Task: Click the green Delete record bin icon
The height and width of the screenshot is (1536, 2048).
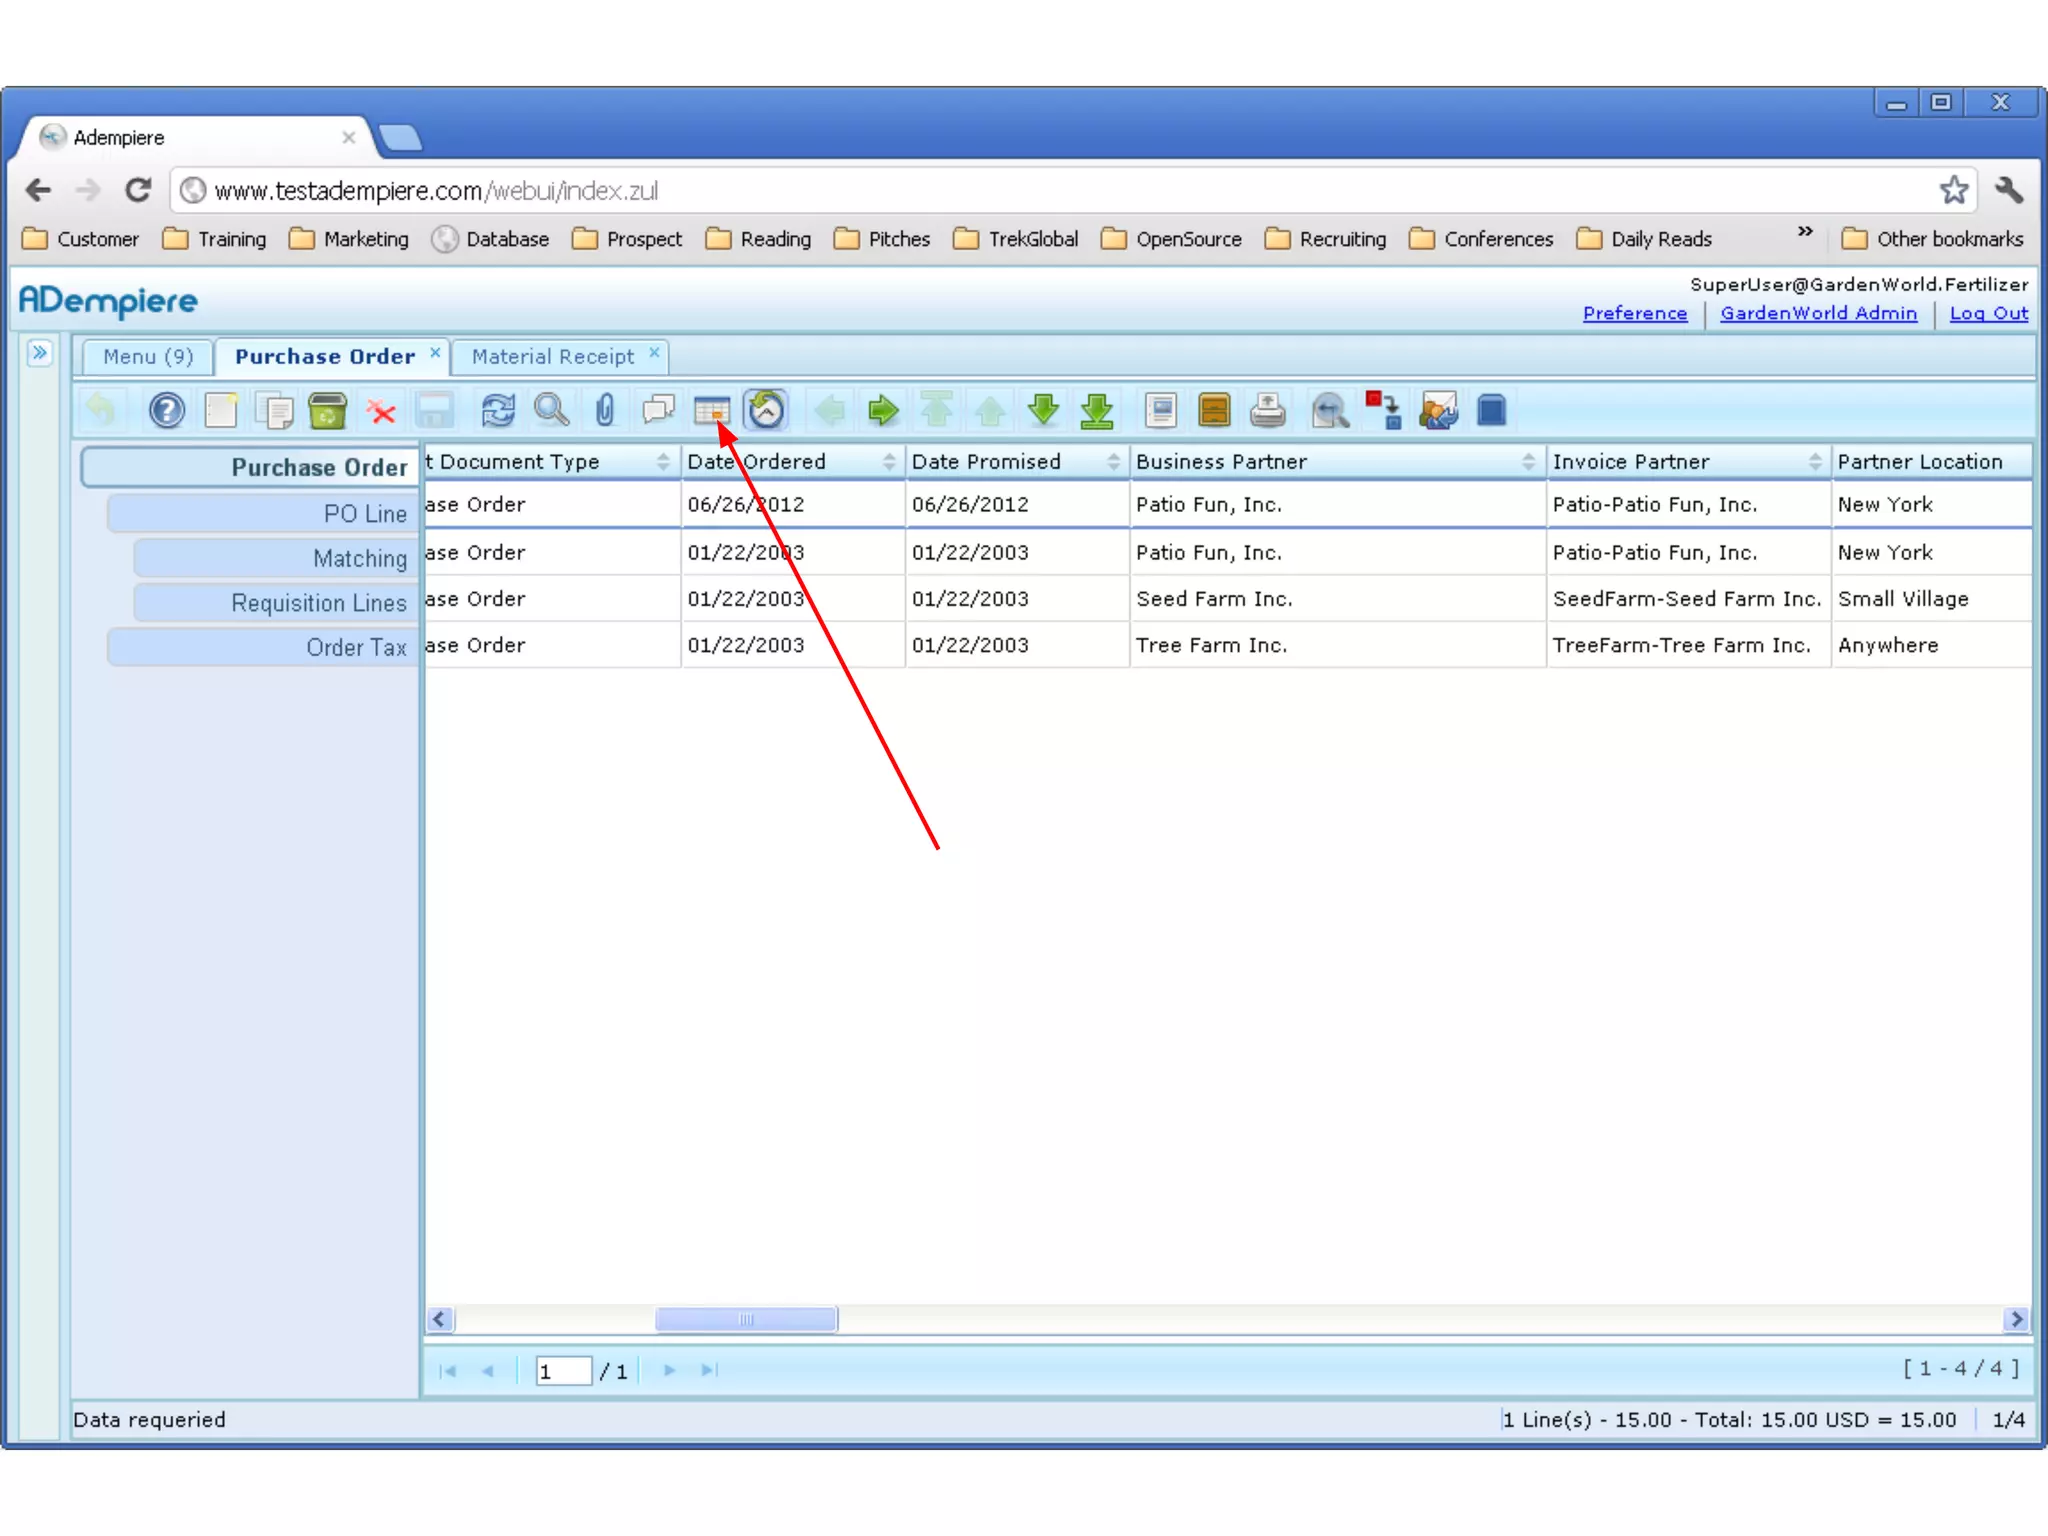Action: tap(327, 411)
